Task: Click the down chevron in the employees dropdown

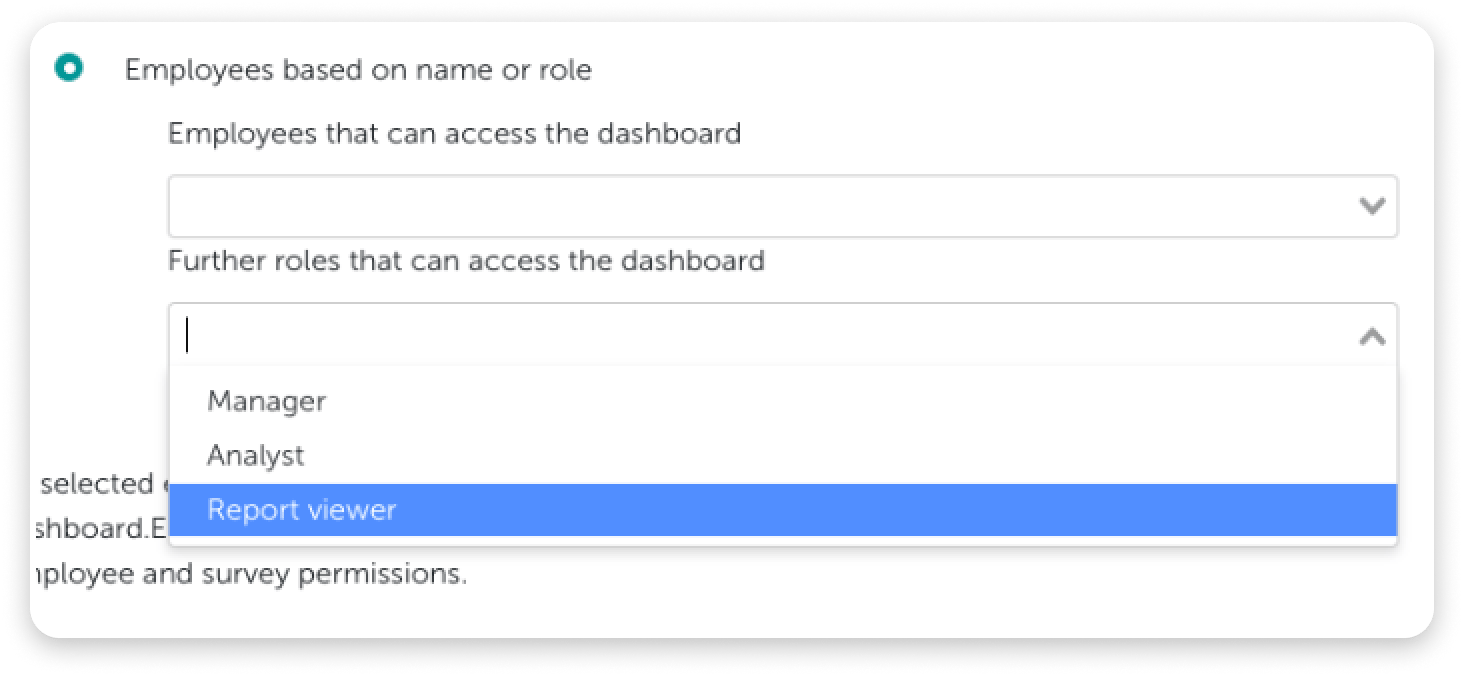Action: coord(1372,206)
